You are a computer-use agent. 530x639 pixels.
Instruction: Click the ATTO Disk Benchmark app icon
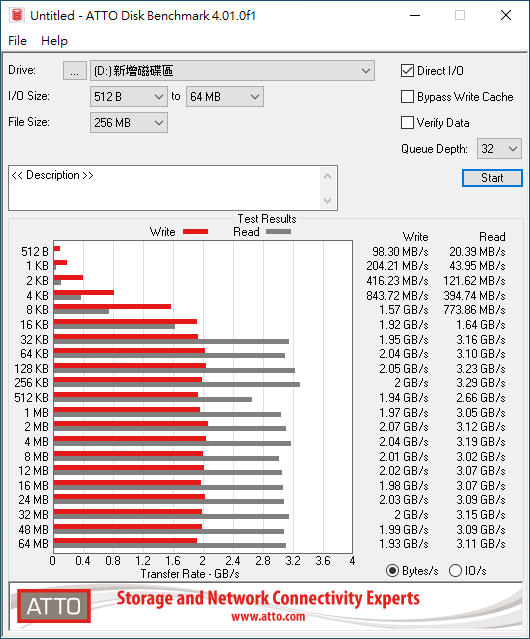[x=17, y=15]
